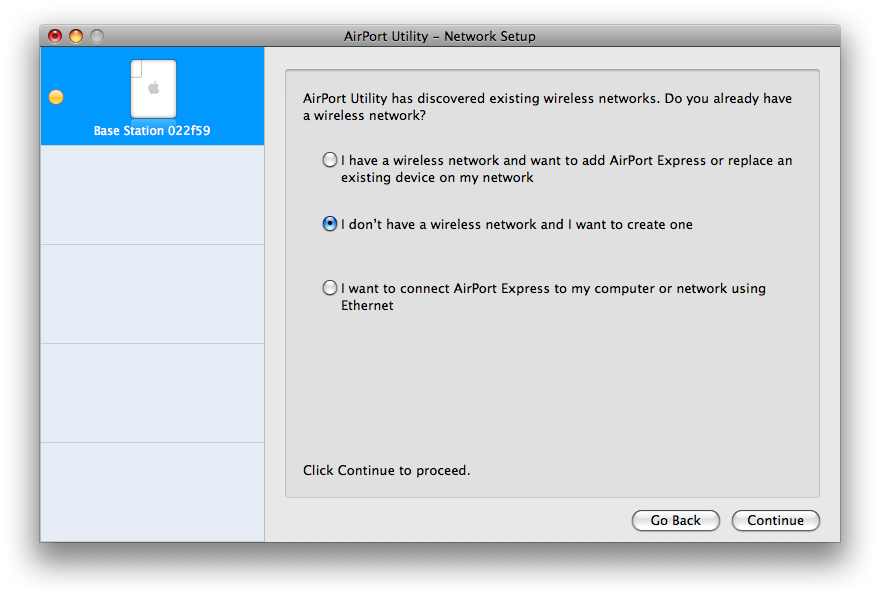
Task: Select the "Base Station 022f59" label
Action: [152, 131]
